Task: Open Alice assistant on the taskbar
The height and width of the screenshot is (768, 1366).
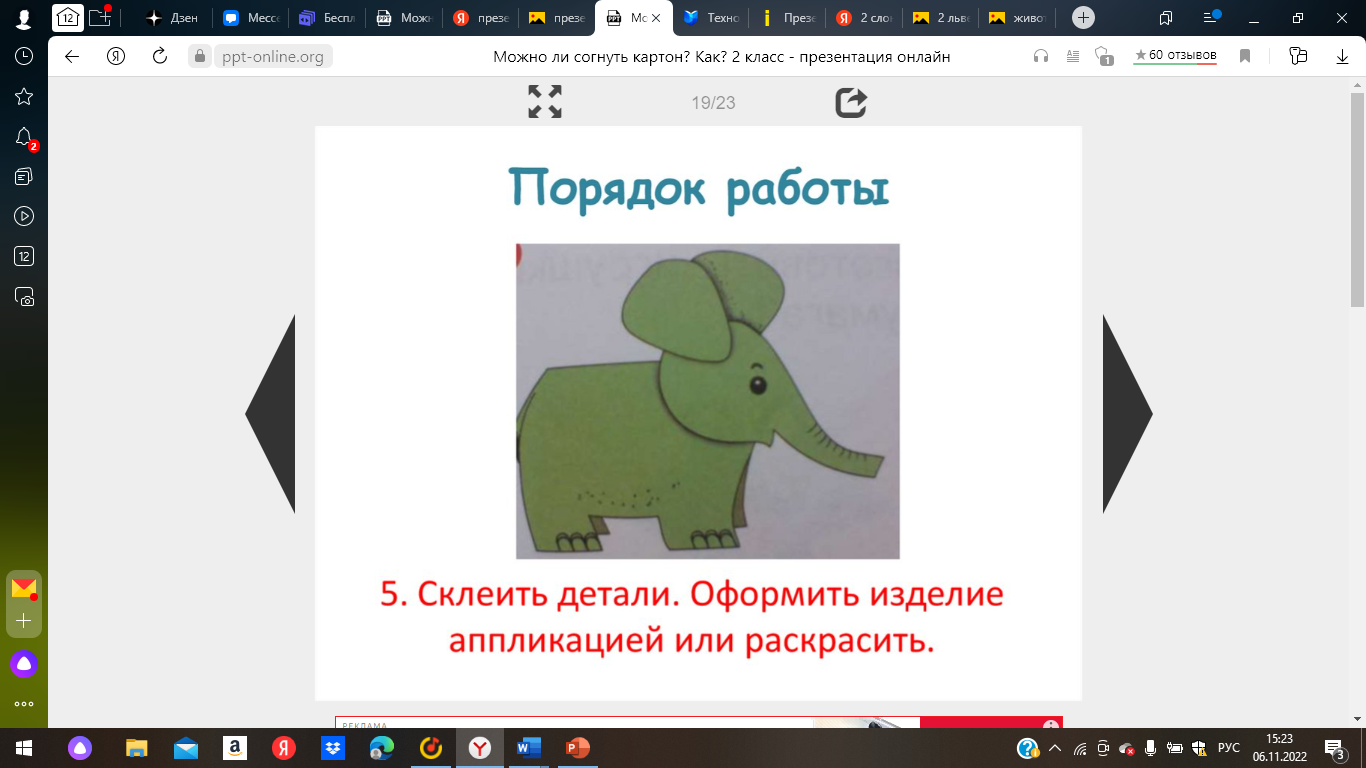Action: 79,748
